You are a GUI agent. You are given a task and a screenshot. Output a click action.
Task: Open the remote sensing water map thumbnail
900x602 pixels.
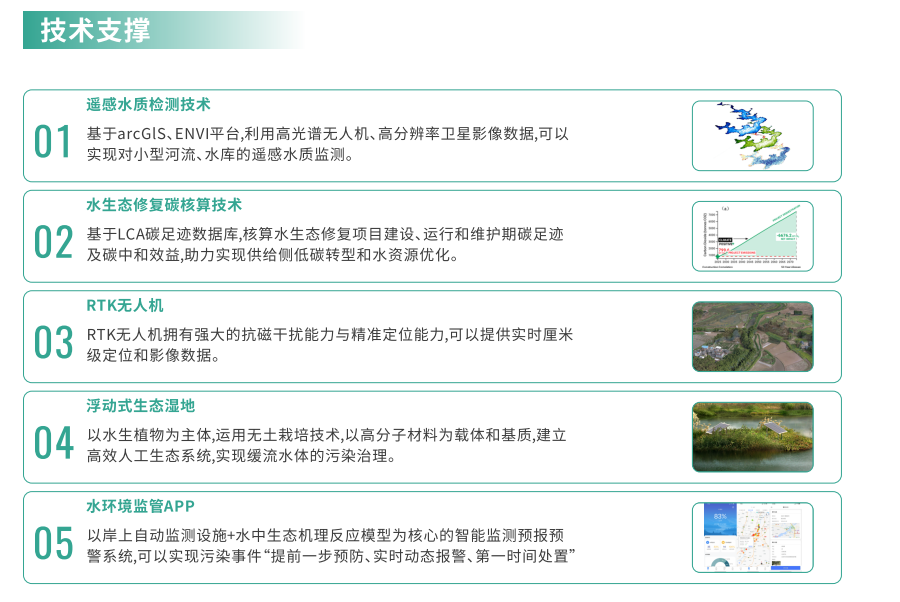pos(752,135)
